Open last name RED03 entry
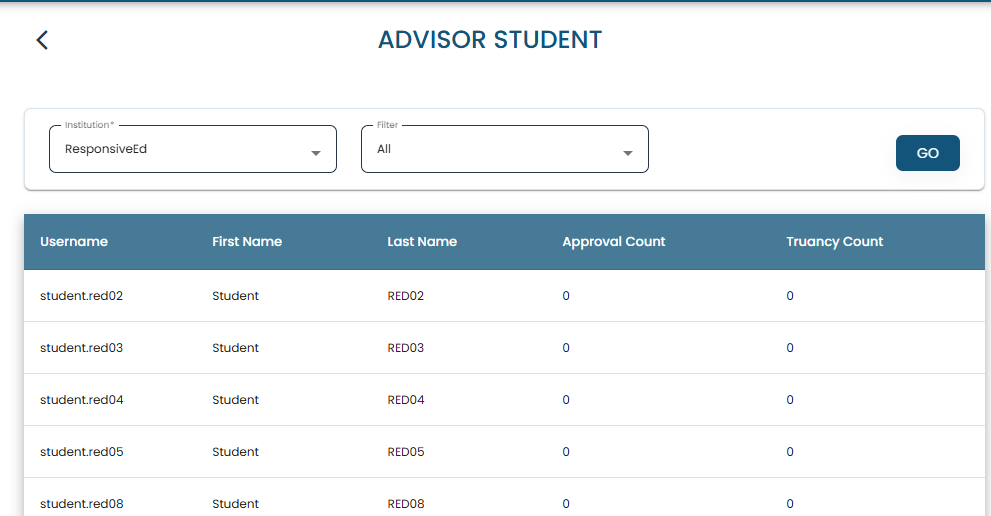Screen dimensions: 991x516 [405, 348]
